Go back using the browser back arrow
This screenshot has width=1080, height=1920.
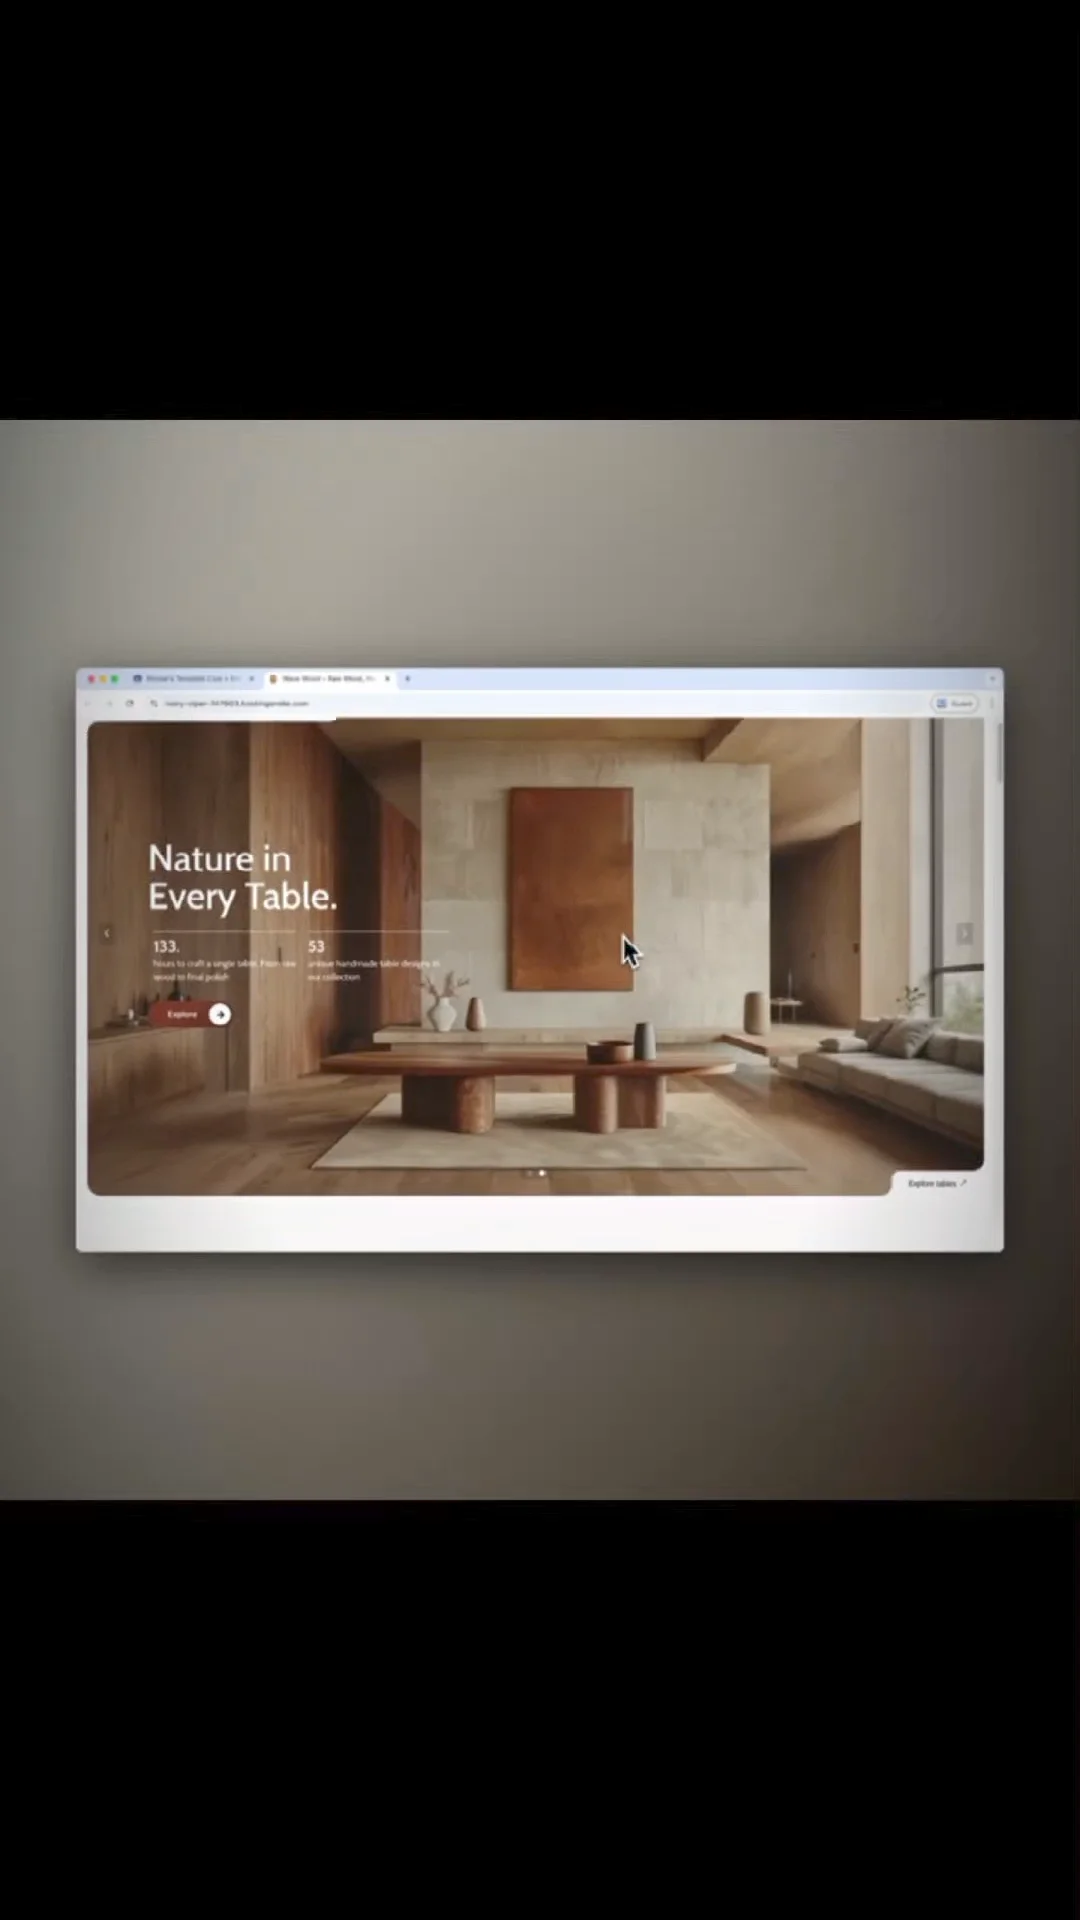tap(89, 703)
